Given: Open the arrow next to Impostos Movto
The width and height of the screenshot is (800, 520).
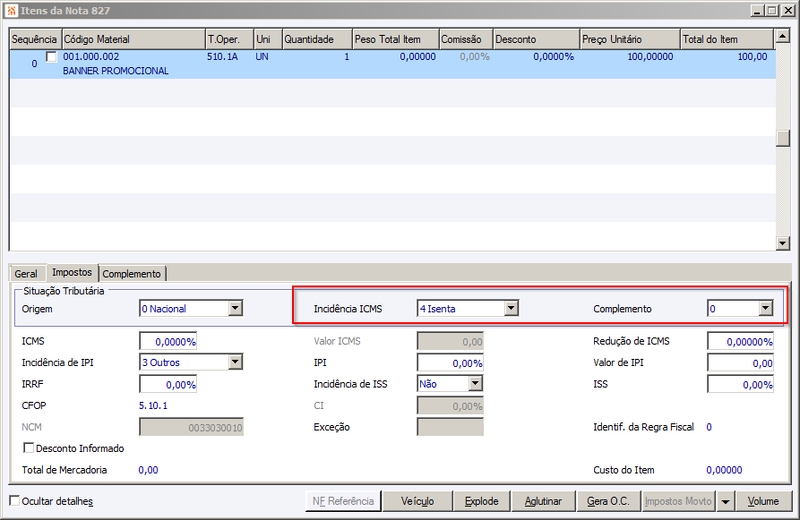Looking at the screenshot, I should (725, 501).
